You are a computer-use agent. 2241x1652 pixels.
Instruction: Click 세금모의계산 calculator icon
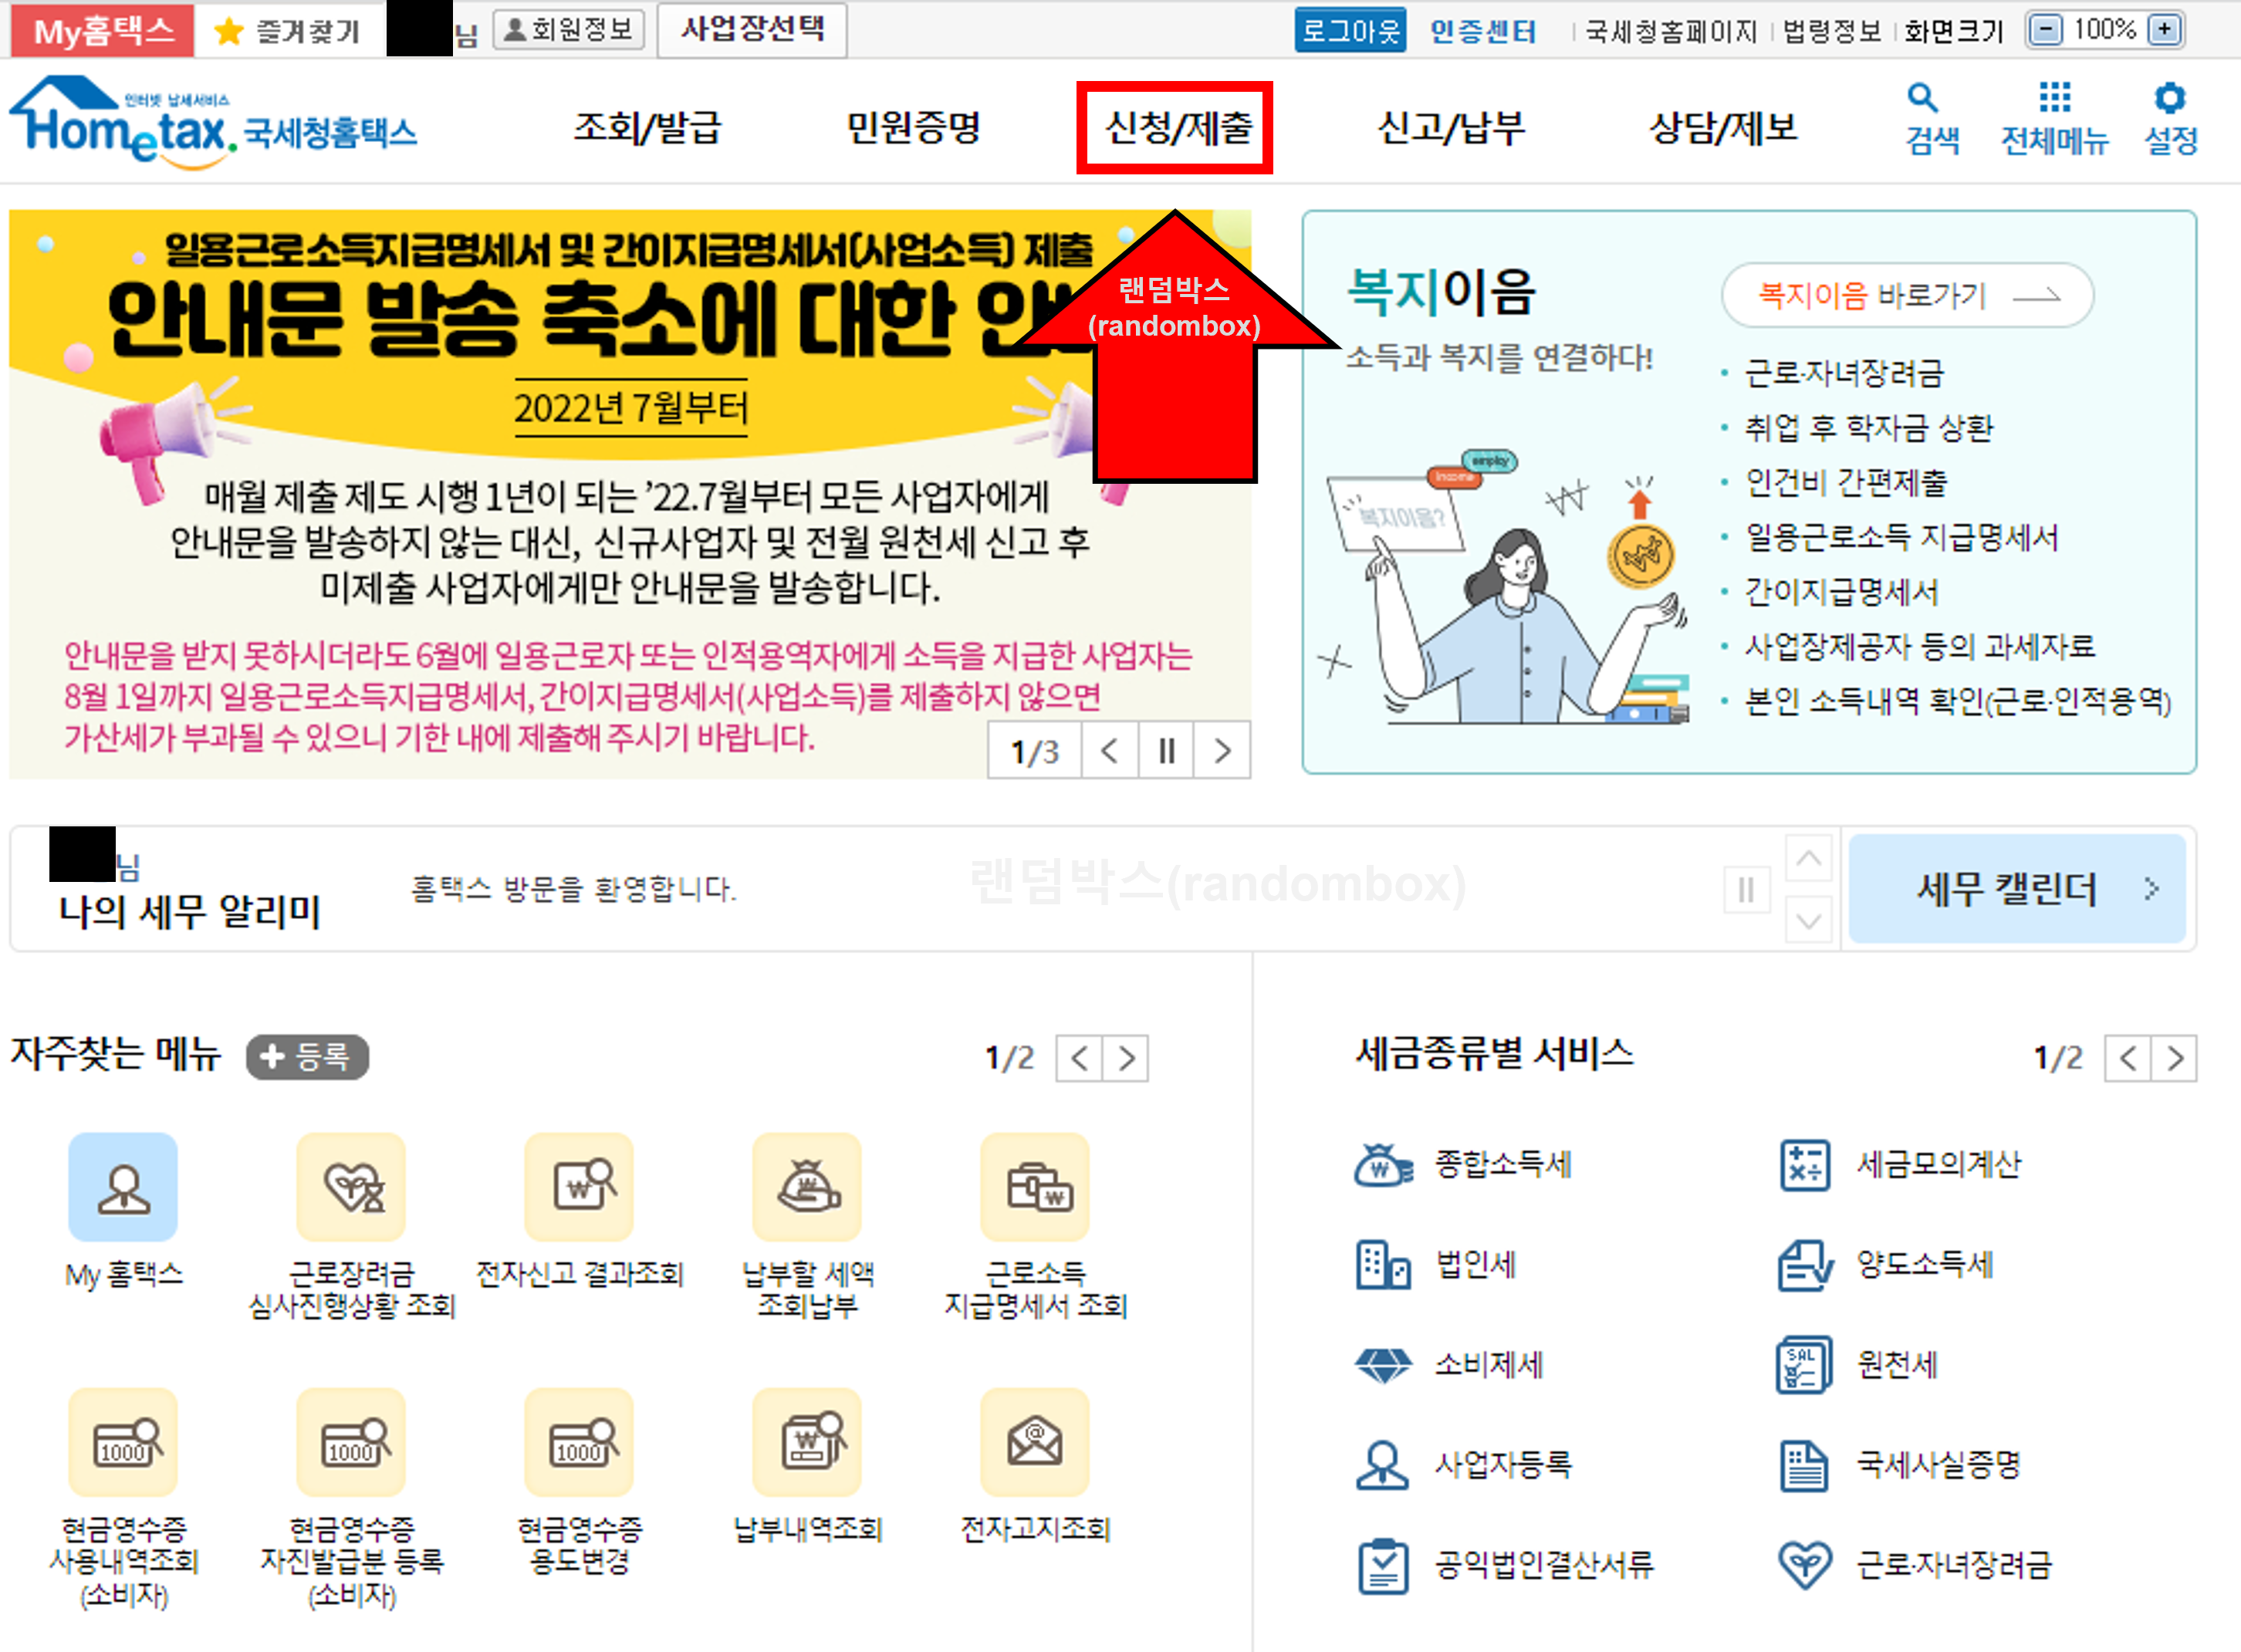[1805, 1165]
